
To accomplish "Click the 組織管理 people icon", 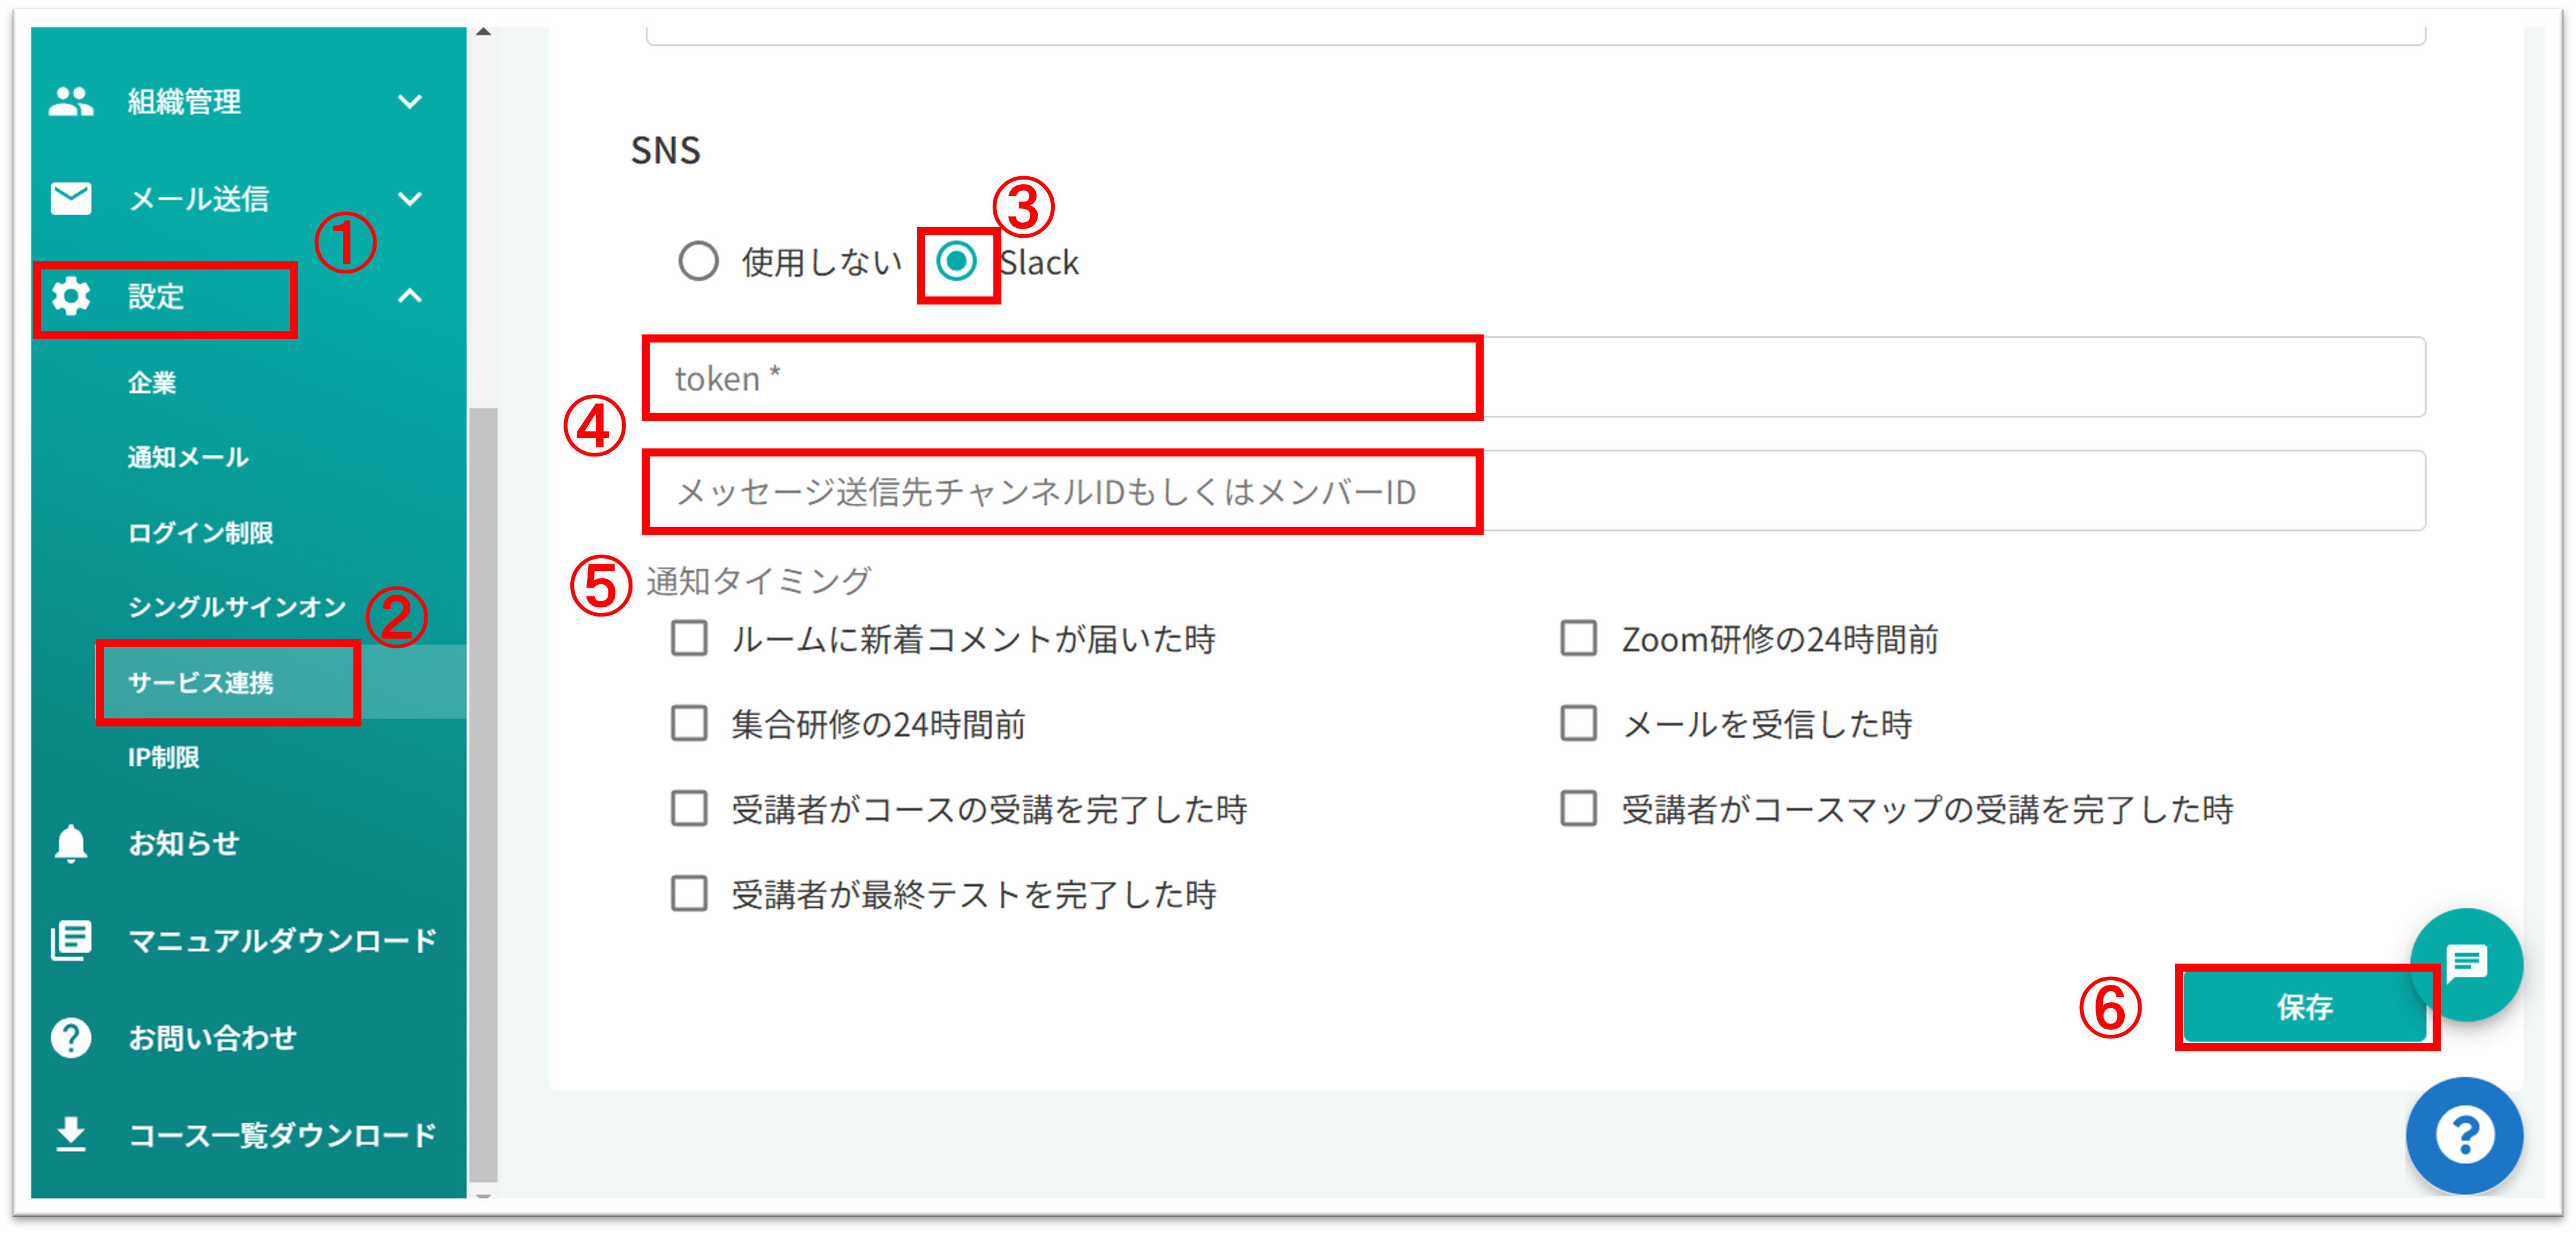I will click(71, 101).
